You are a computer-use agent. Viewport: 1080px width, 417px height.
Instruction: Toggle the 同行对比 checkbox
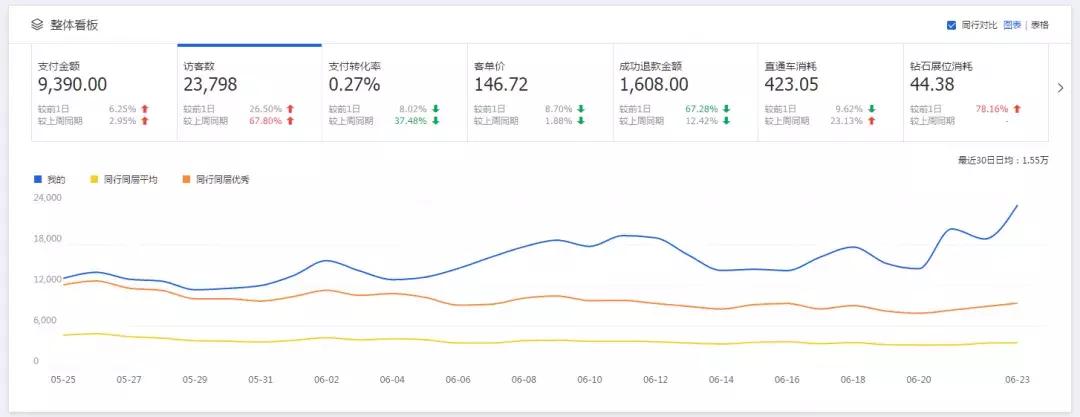(x=951, y=25)
